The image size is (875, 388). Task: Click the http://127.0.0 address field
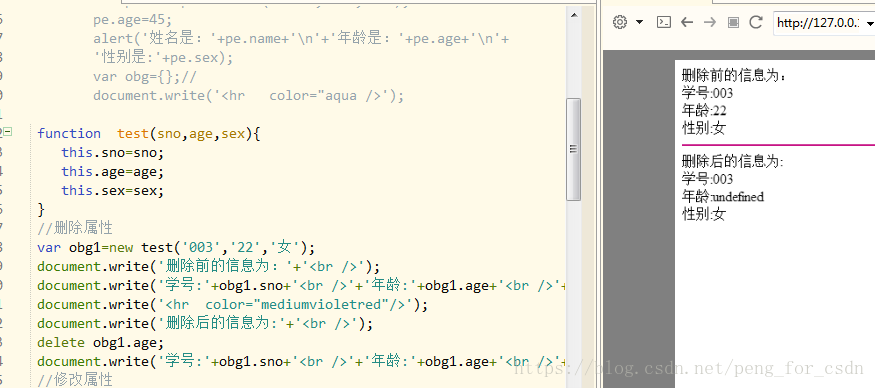pos(824,23)
